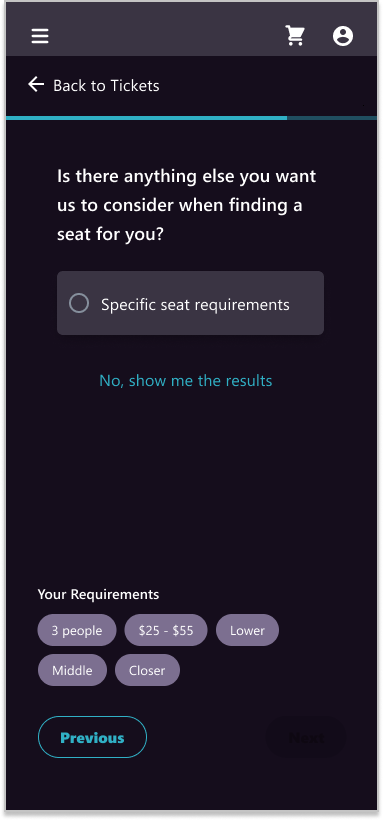Click the 3 people requirement chip
The height and width of the screenshot is (820, 383).
(77, 630)
